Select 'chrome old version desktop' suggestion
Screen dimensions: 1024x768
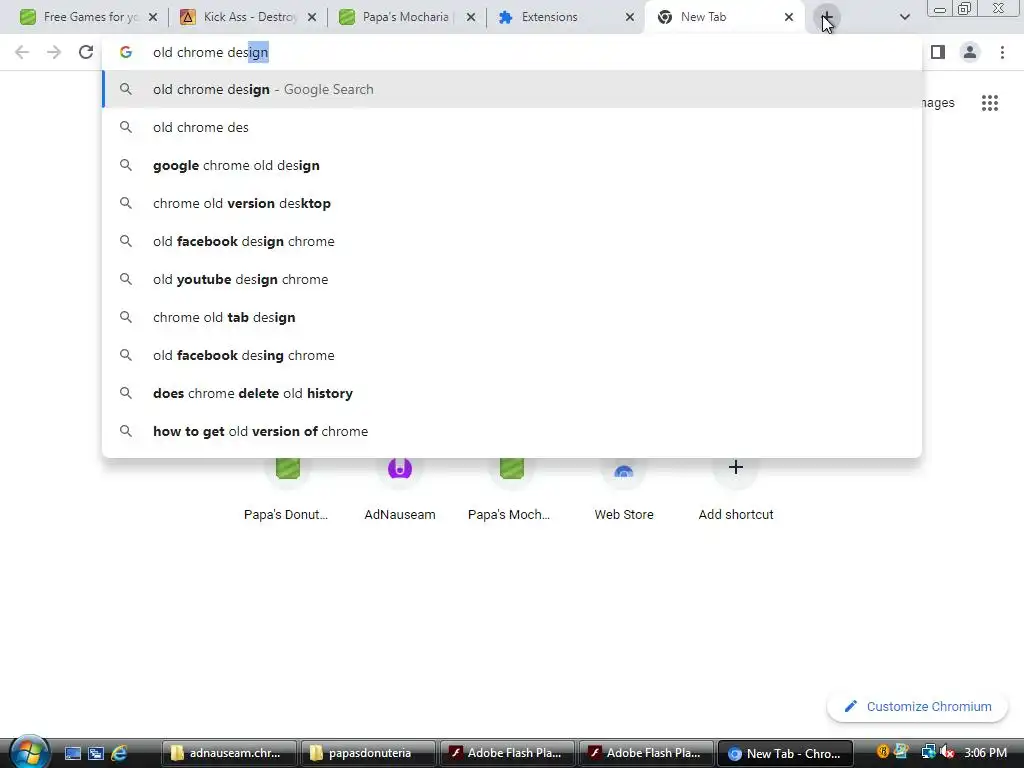[x=512, y=203]
